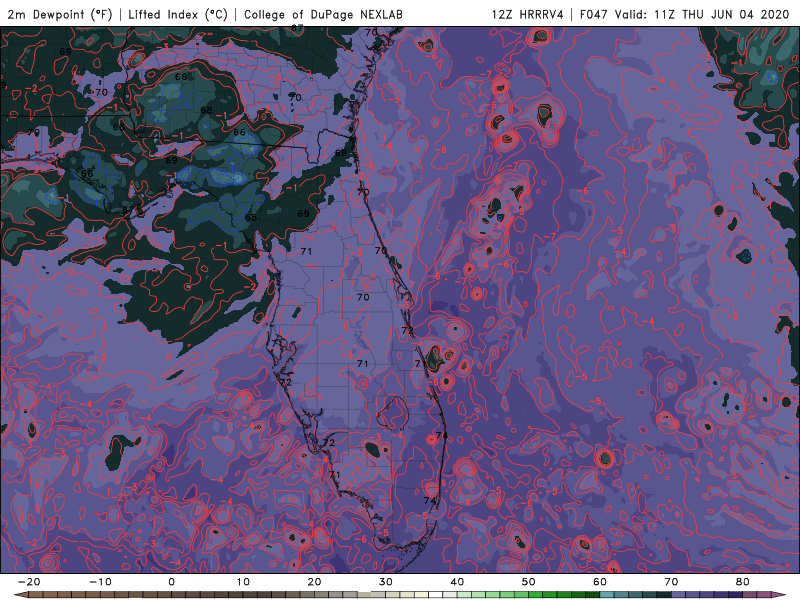Select the "College of DuPage NEXLAB" text
Image resolution: width=800 pixels, height=600 pixels.
click(x=323, y=14)
